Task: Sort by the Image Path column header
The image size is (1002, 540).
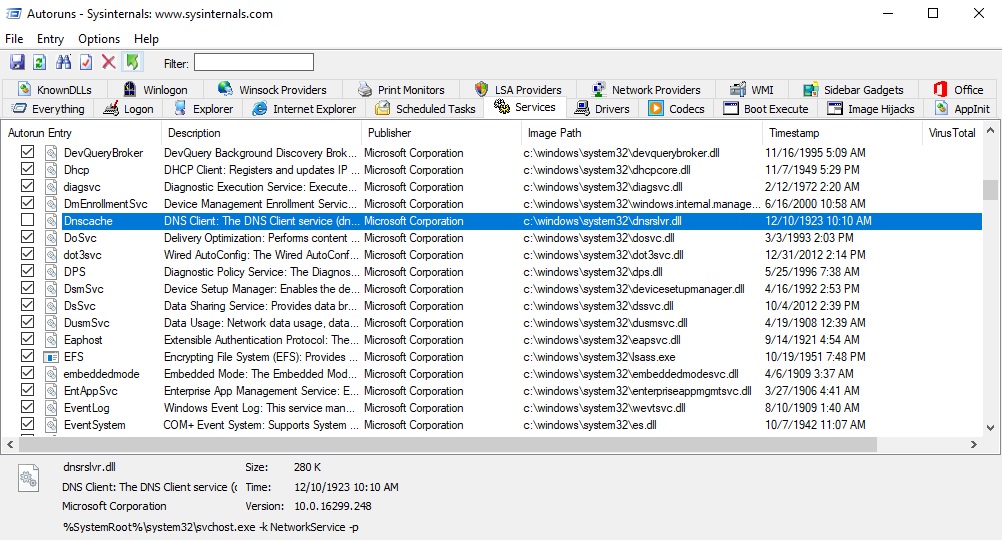Action: point(641,133)
